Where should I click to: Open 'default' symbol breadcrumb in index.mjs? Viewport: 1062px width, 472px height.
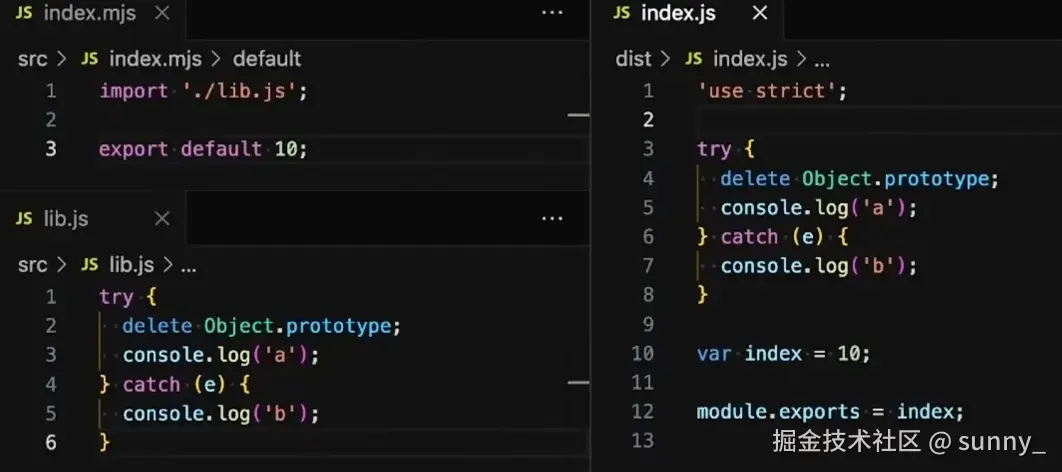click(x=267, y=59)
